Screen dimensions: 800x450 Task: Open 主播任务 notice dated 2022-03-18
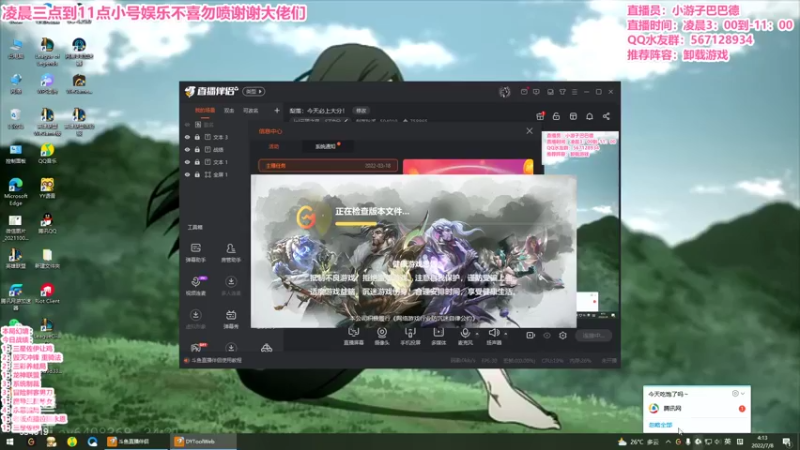tap(328, 166)
